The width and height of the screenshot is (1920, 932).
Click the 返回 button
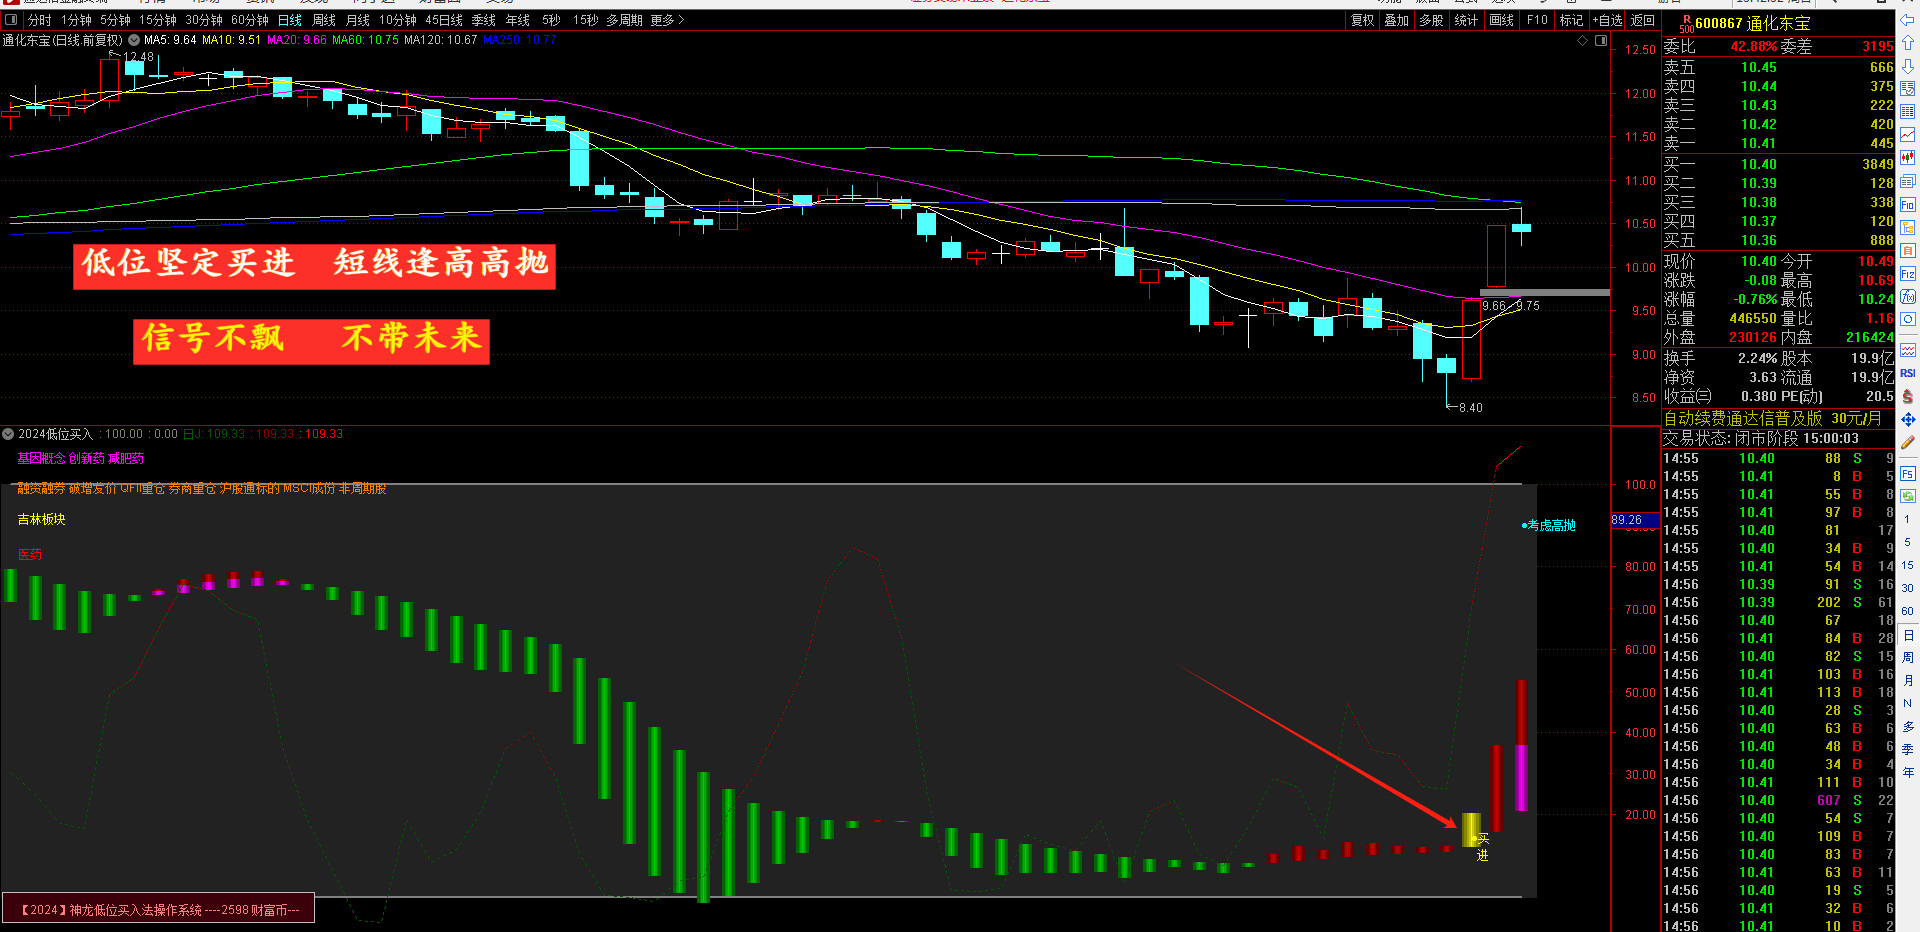pos(1643,20)
